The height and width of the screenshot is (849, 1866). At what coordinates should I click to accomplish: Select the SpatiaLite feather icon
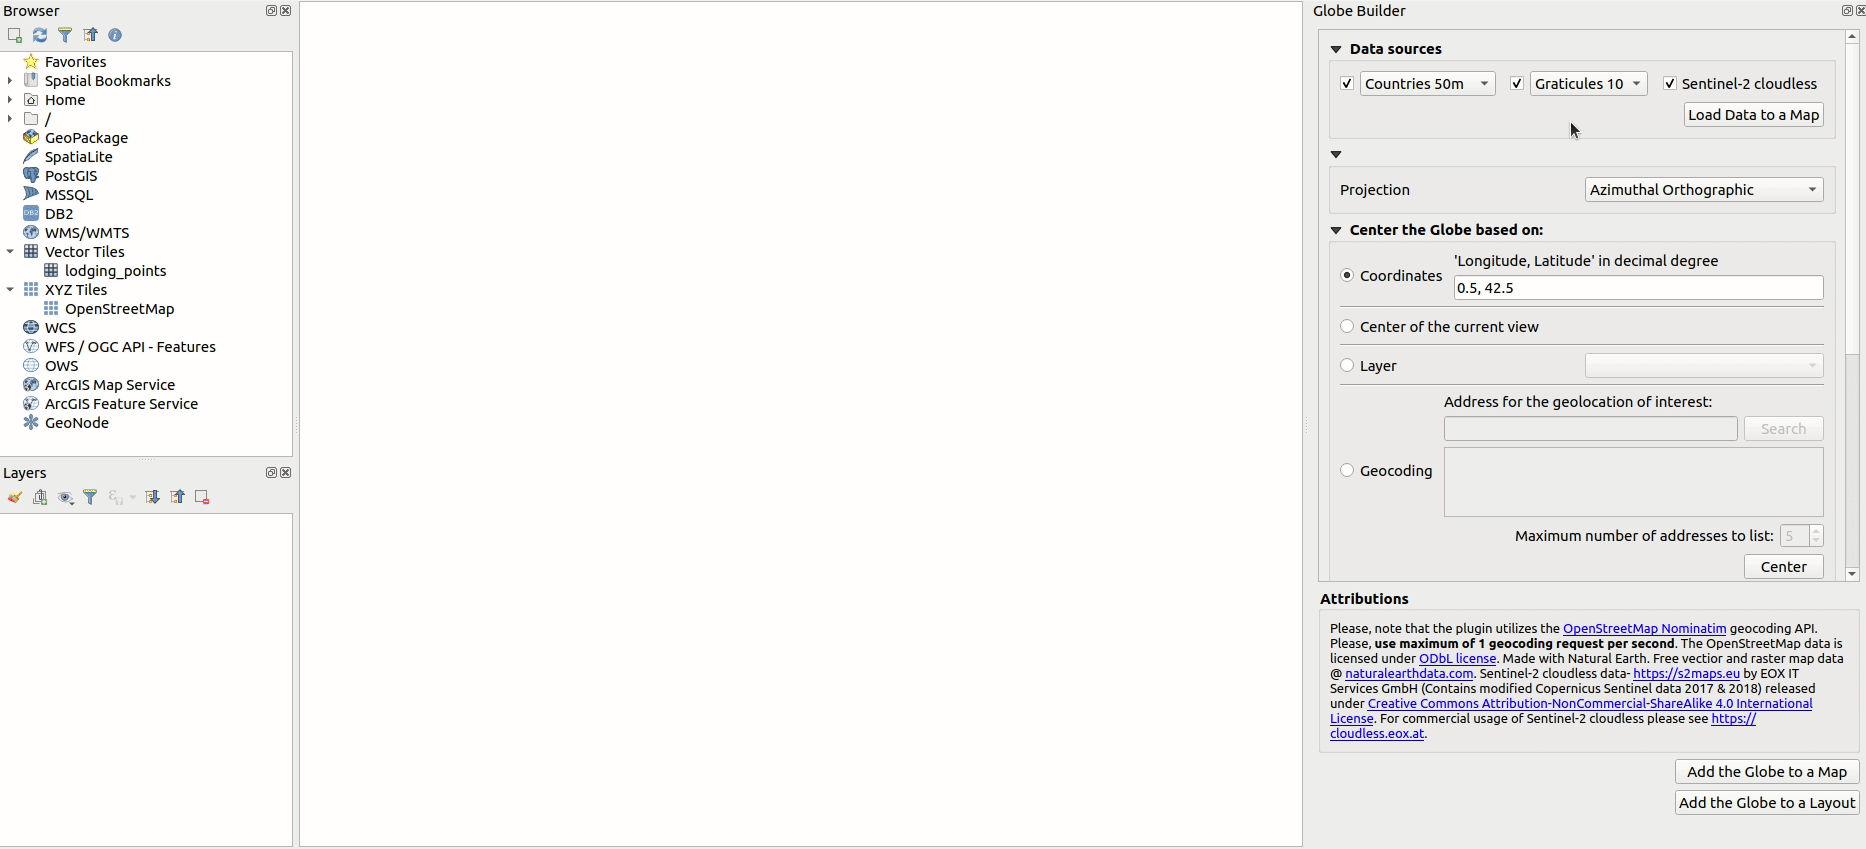tap(31, 157)
